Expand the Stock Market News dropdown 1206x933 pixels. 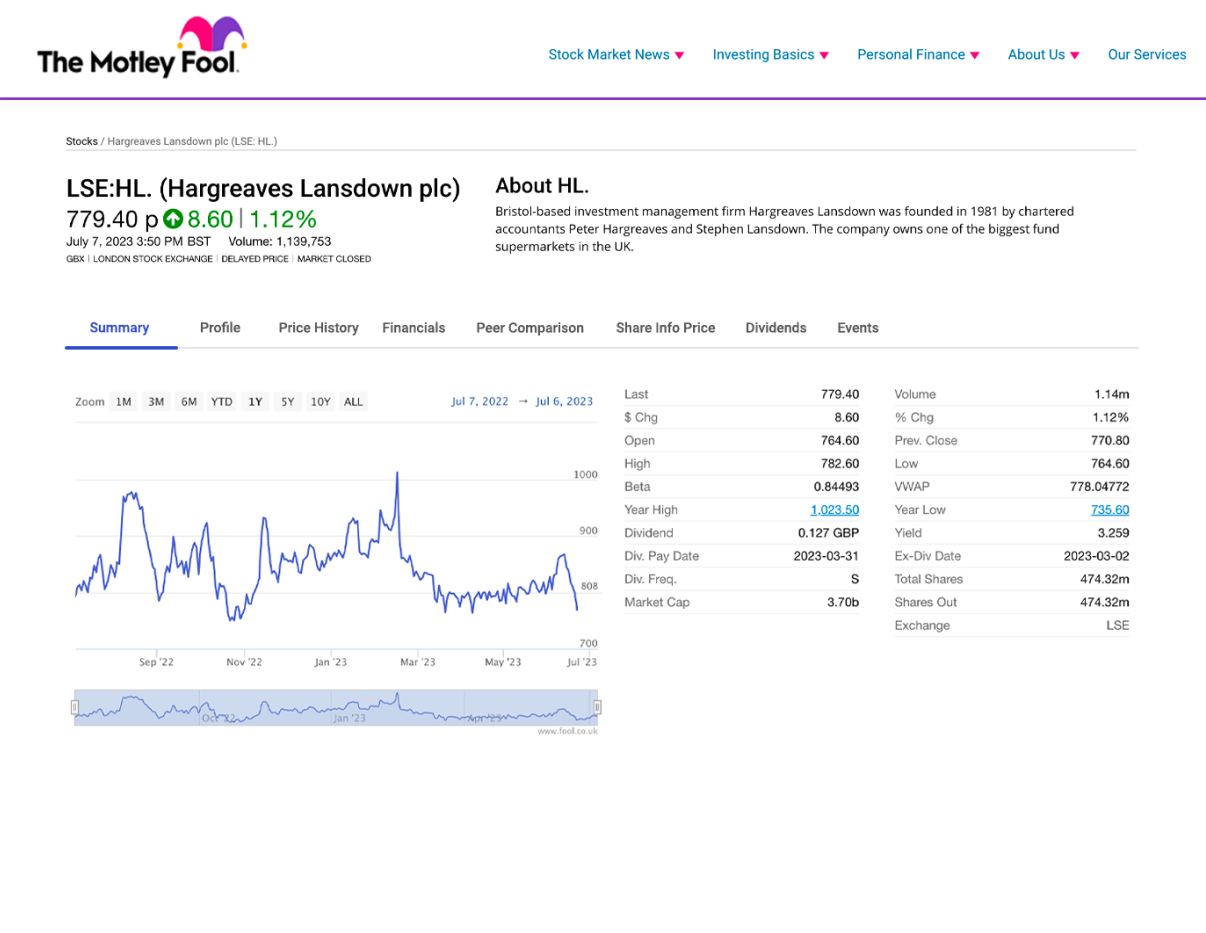[x=616, y=55]
